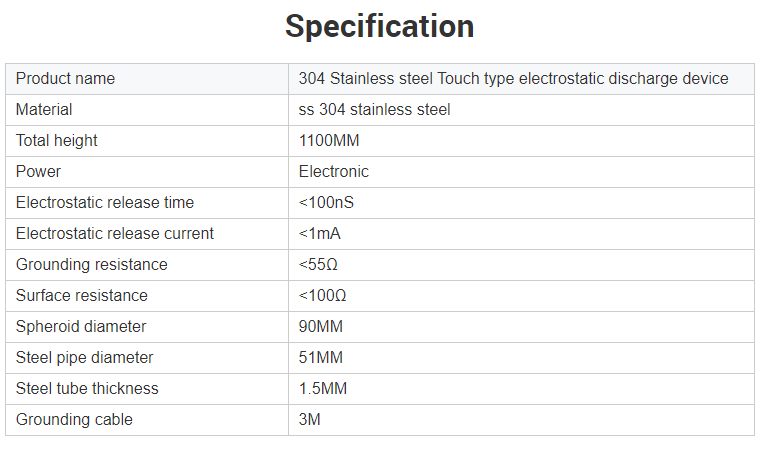The image size is (768, 450).
Task: Click the Steel pipe diameter label
Action: [x=85, y=358]
